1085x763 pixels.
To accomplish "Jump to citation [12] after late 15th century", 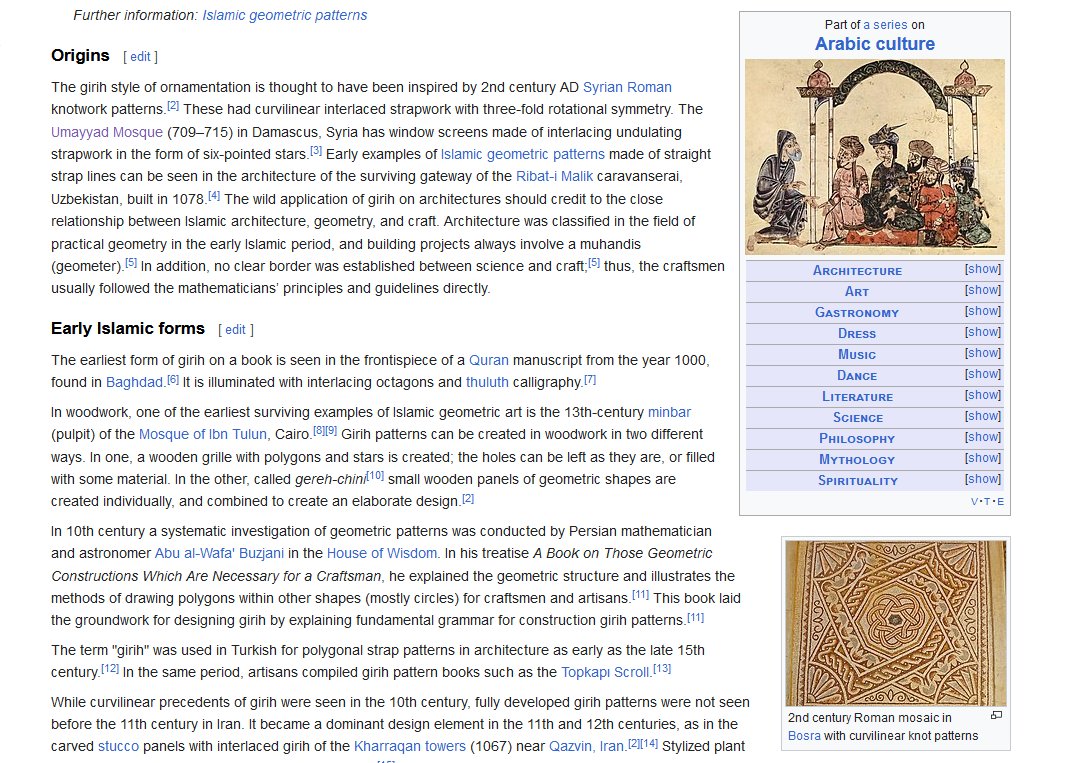I will (110, 668).
